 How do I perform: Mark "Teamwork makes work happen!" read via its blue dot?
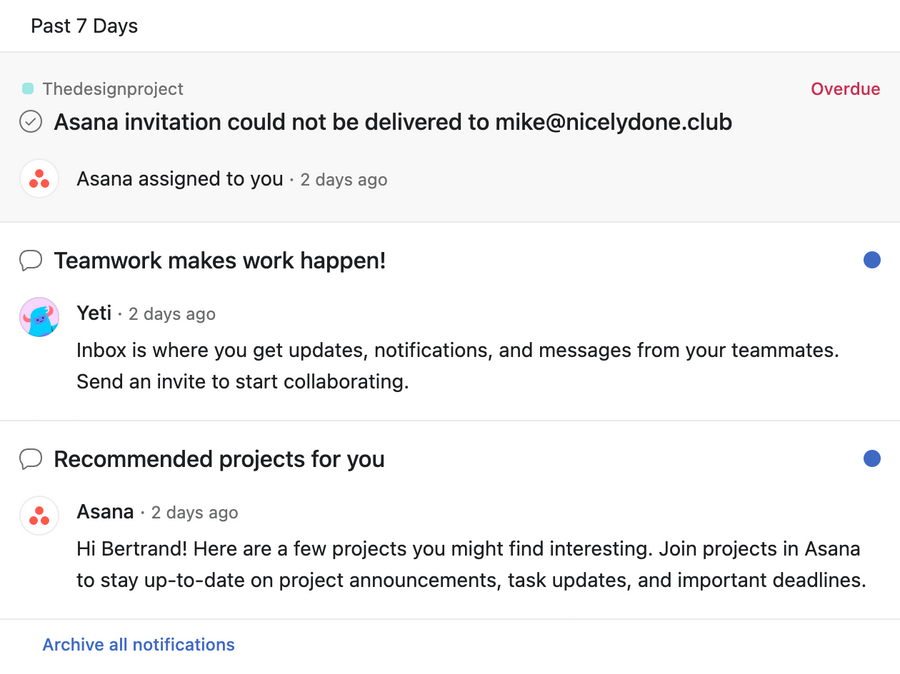(x=871, y=259)
